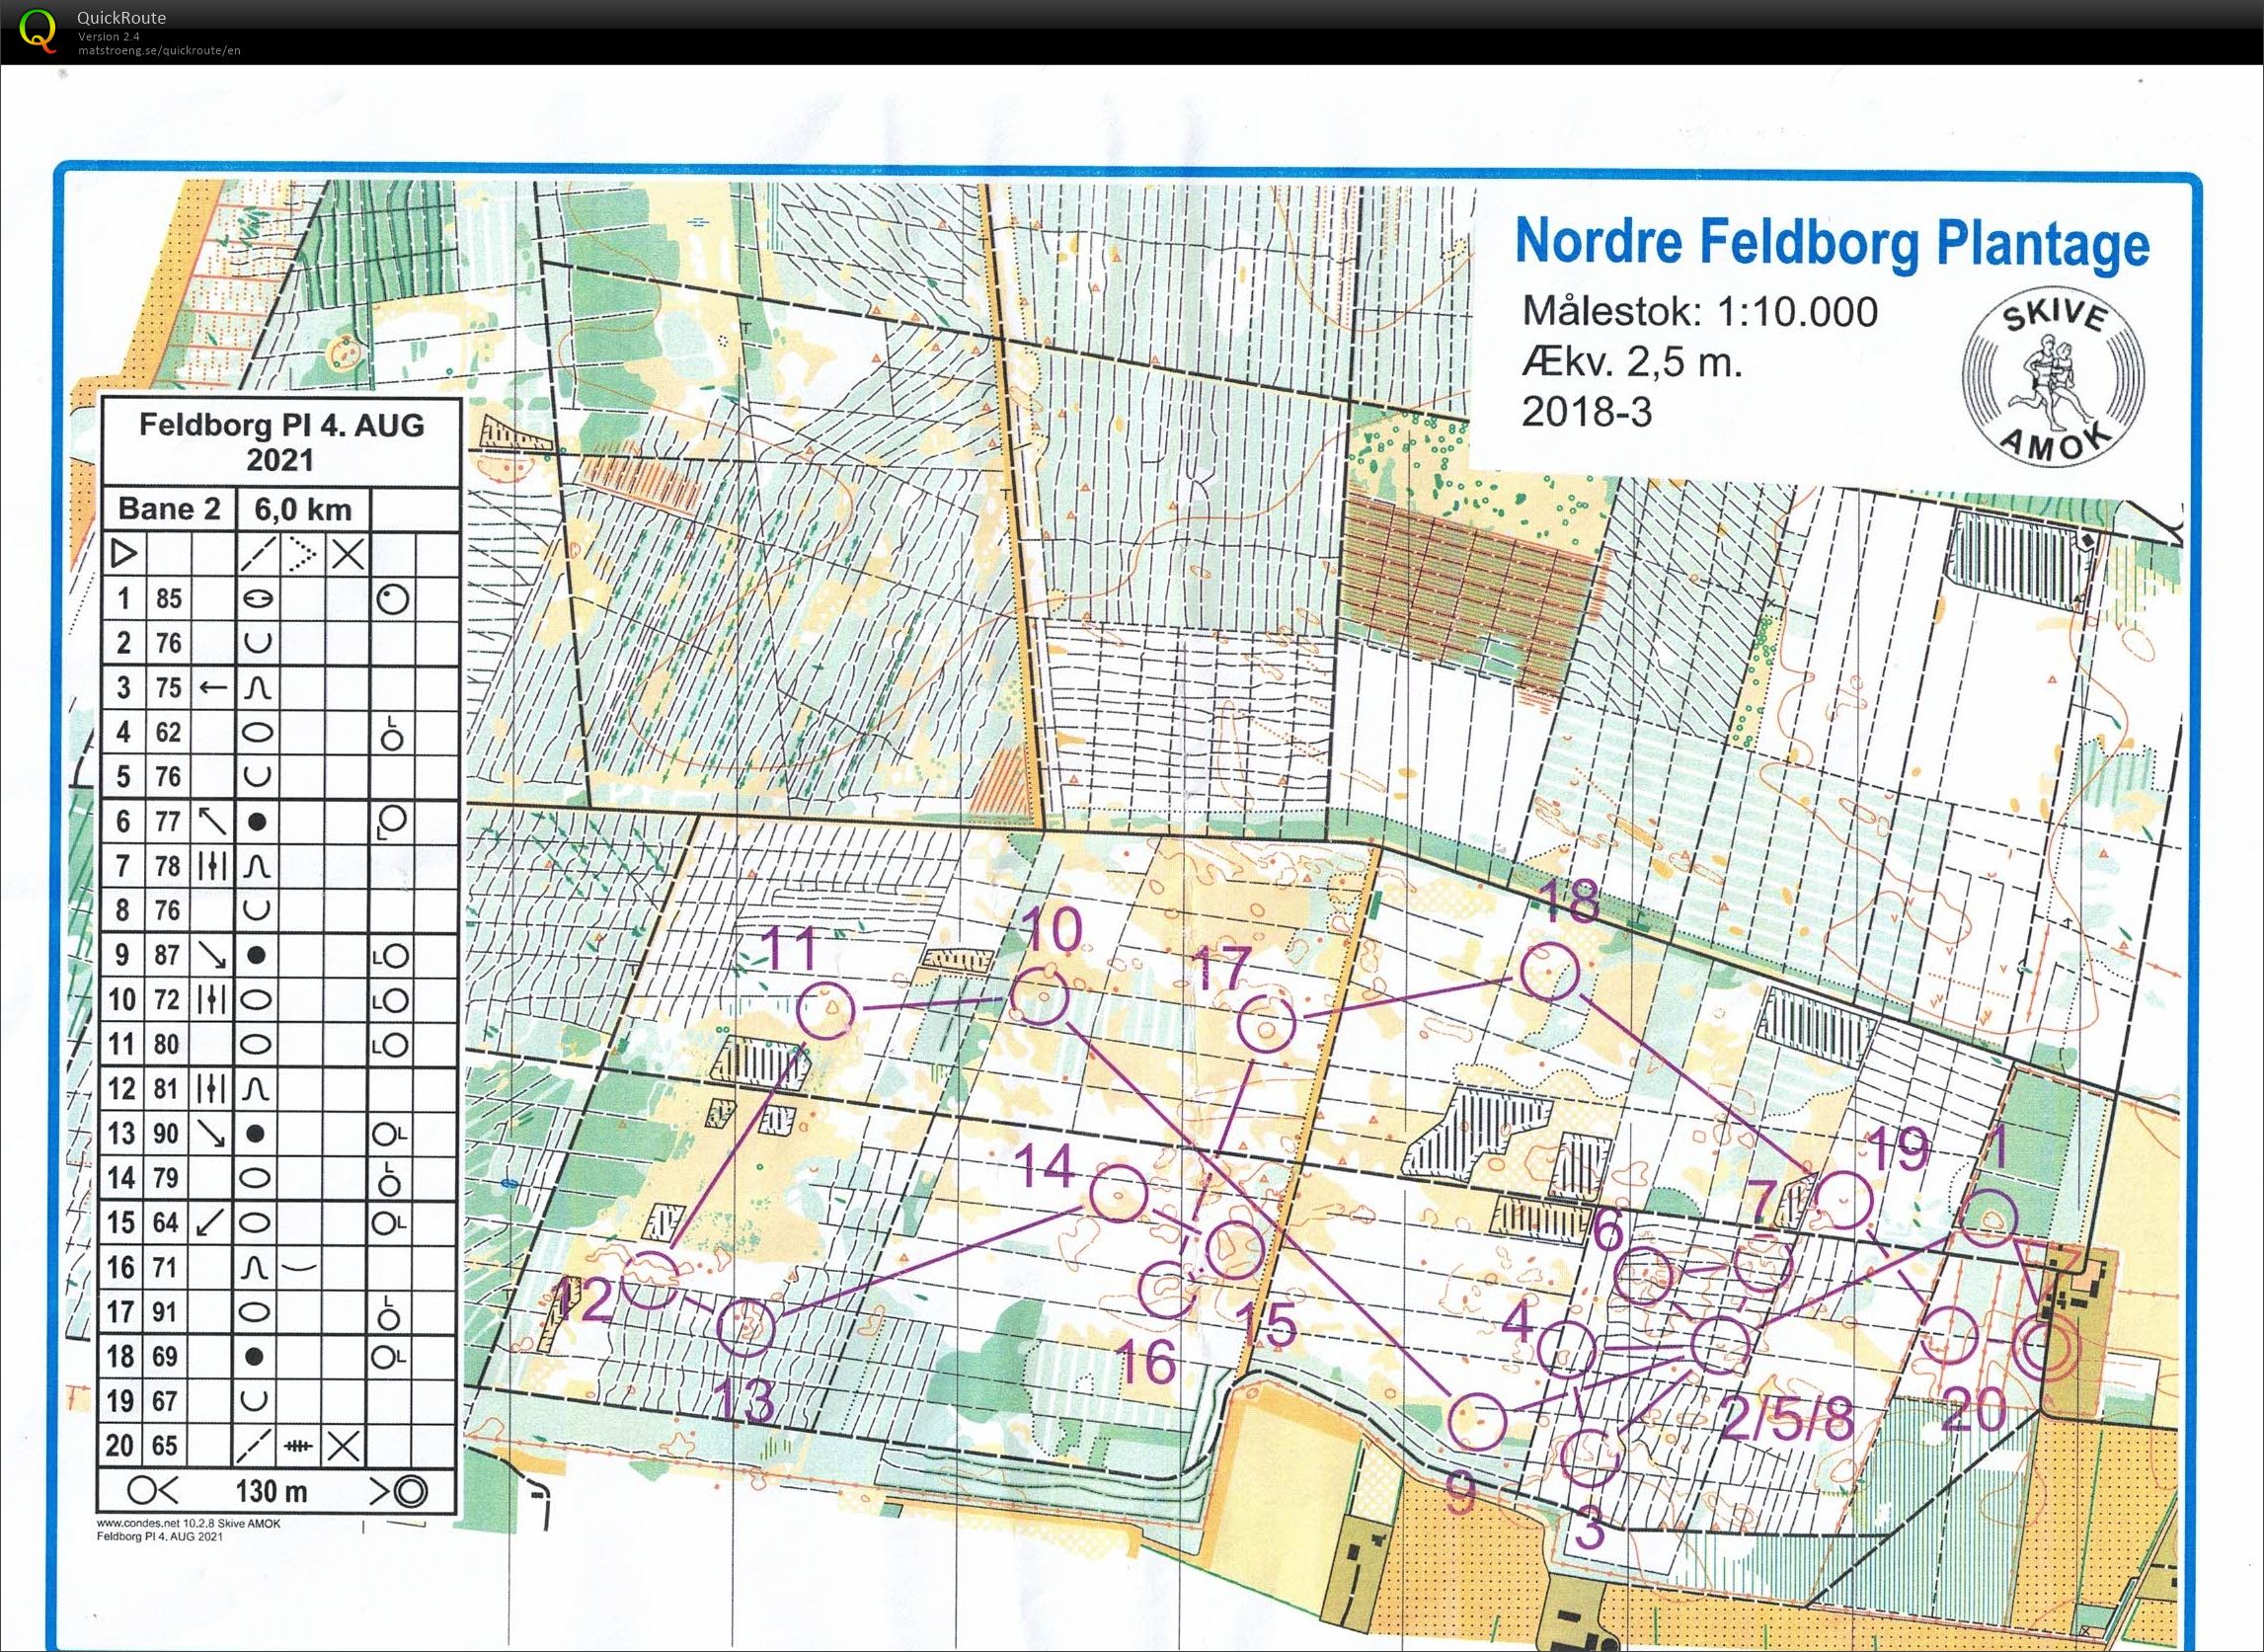Click code 85 in control row 1
Image resolution: width=2264 pixels, height=1652 pixels.
[169, 598]
